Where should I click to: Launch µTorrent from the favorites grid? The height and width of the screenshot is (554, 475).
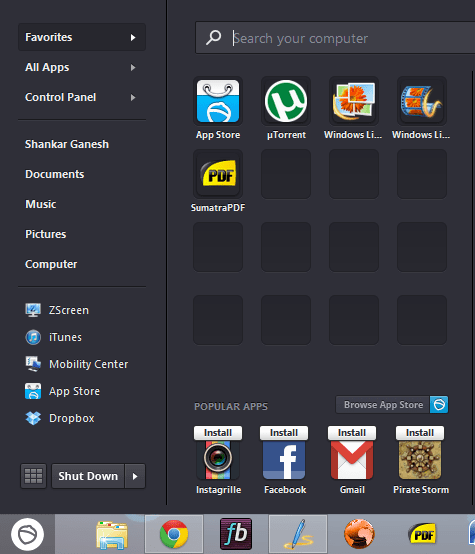[286, 101]
